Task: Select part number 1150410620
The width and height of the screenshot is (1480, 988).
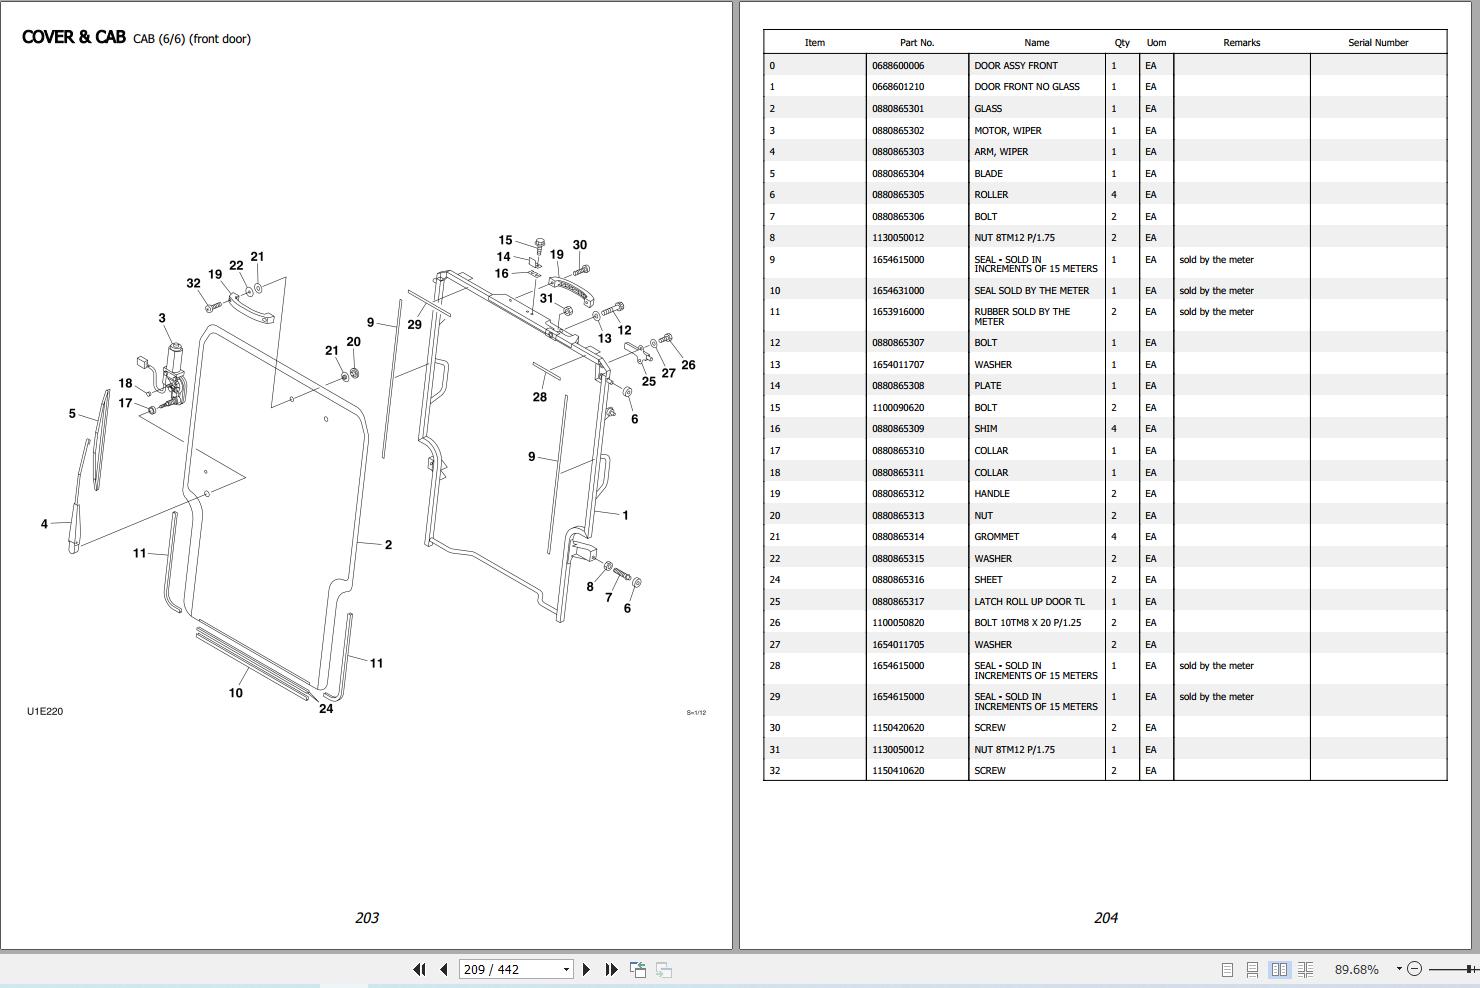Action: click(x=898, y=771)
